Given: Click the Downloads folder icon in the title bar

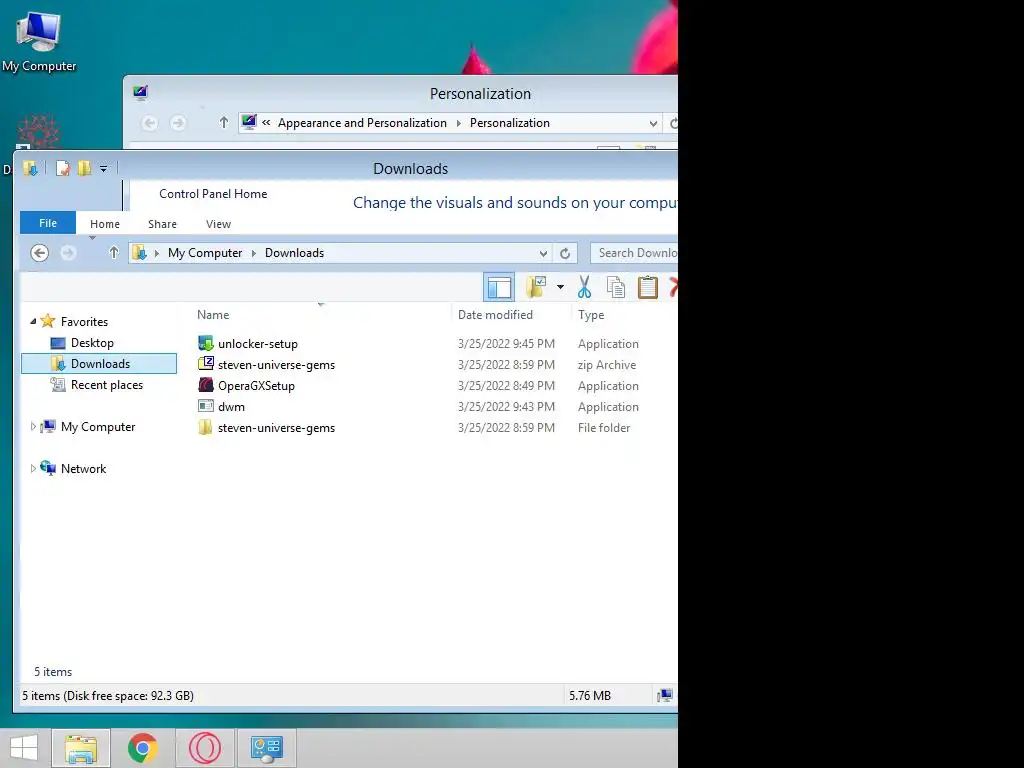Looking at the screenshot, I should pyautogui.click(x=30, y=168).
